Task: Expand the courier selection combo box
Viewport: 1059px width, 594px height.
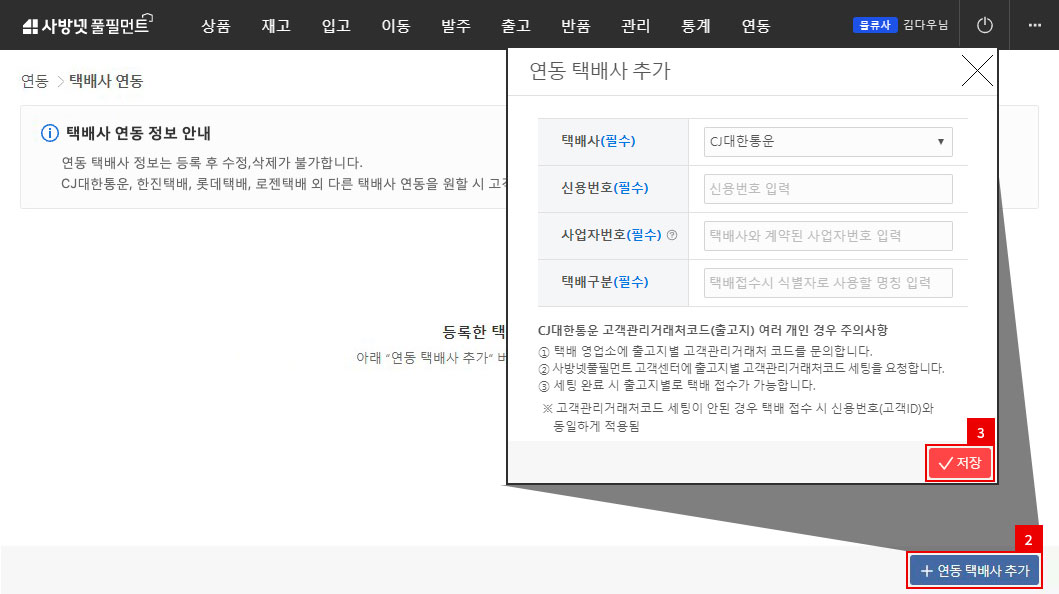Action: [828, 141]
